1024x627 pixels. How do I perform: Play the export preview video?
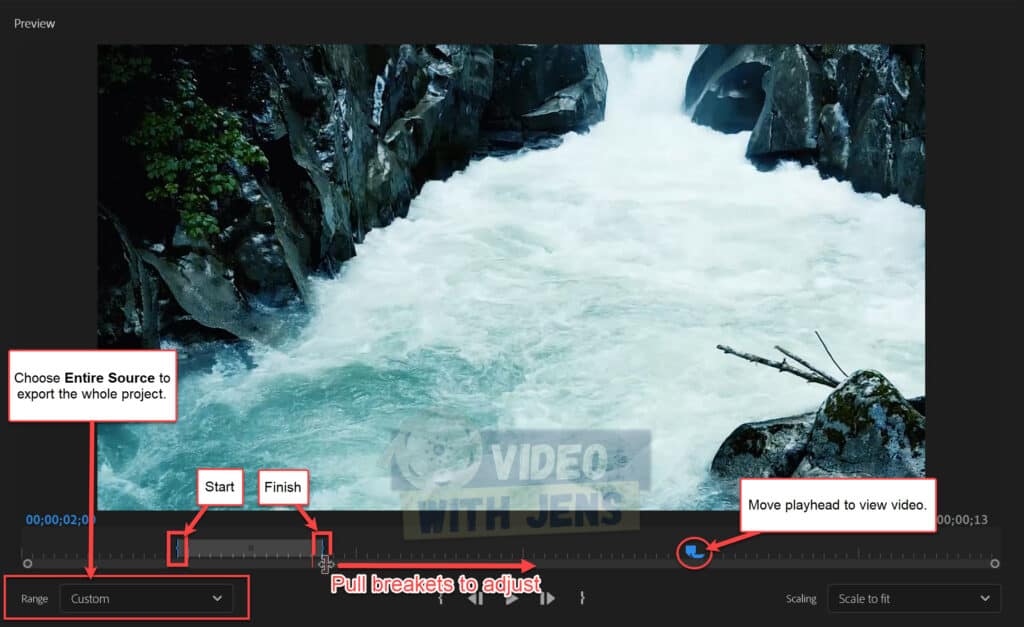[x=511, y=598]
